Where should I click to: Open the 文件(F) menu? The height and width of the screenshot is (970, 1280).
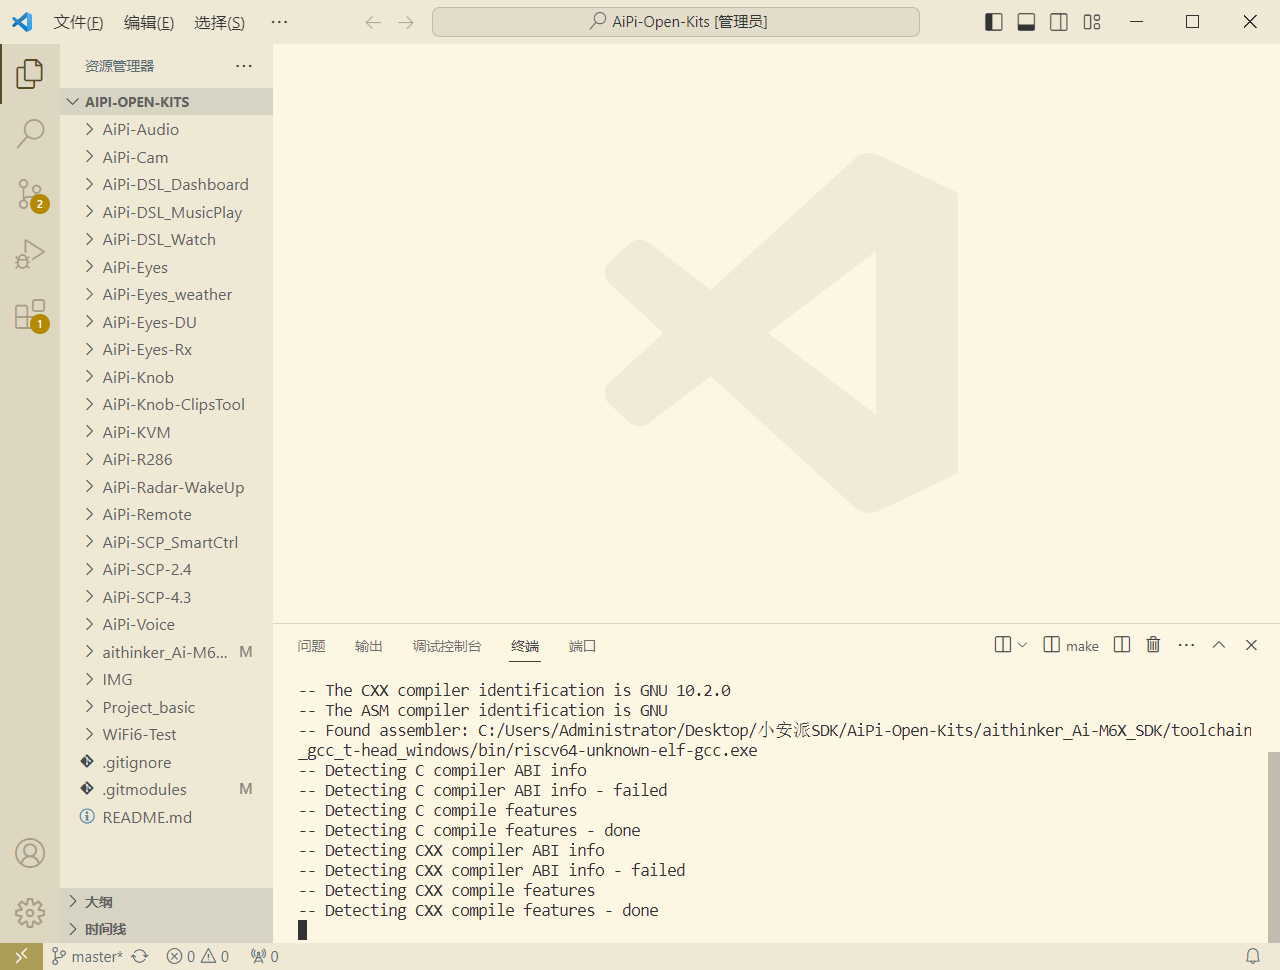coord(78,22)
